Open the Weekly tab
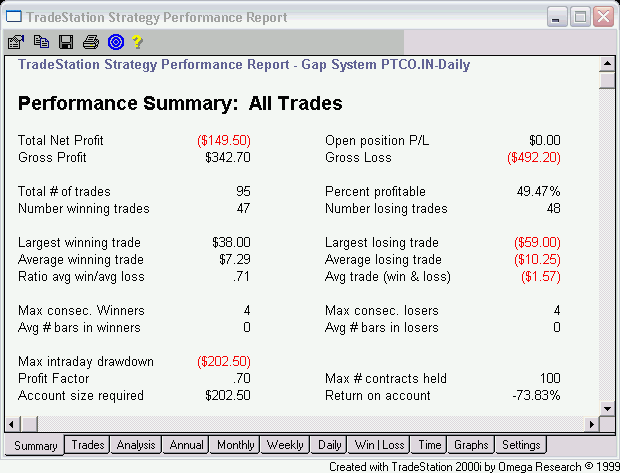The height and width of the screenshot is (473, 620). coord(285,445)
